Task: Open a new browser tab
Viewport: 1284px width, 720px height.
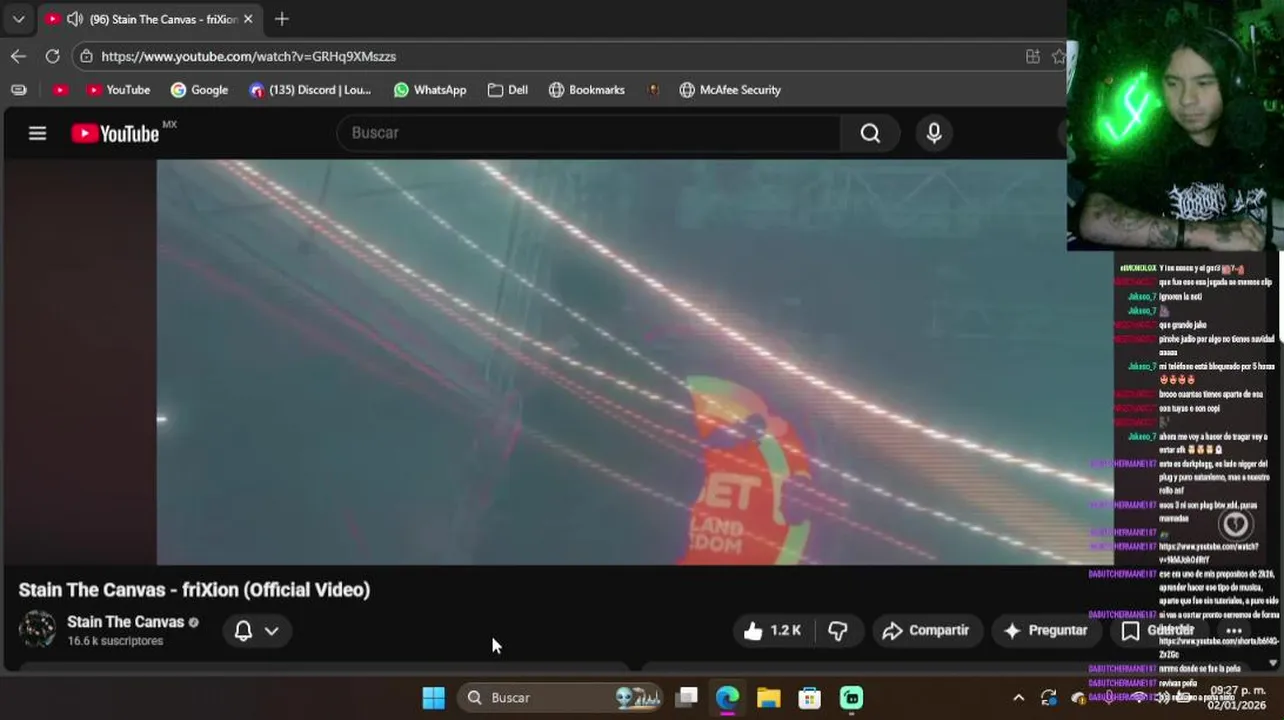Action: click(281, 19)
